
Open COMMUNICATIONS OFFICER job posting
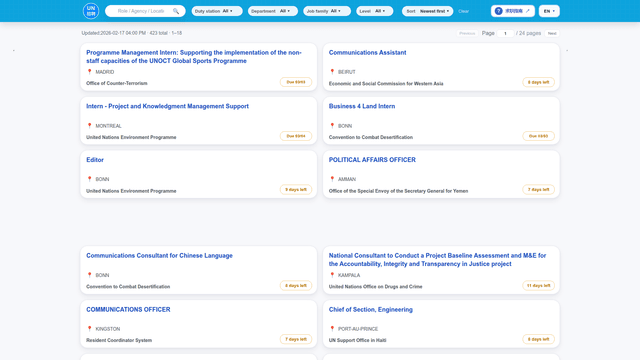pos(128,309)
